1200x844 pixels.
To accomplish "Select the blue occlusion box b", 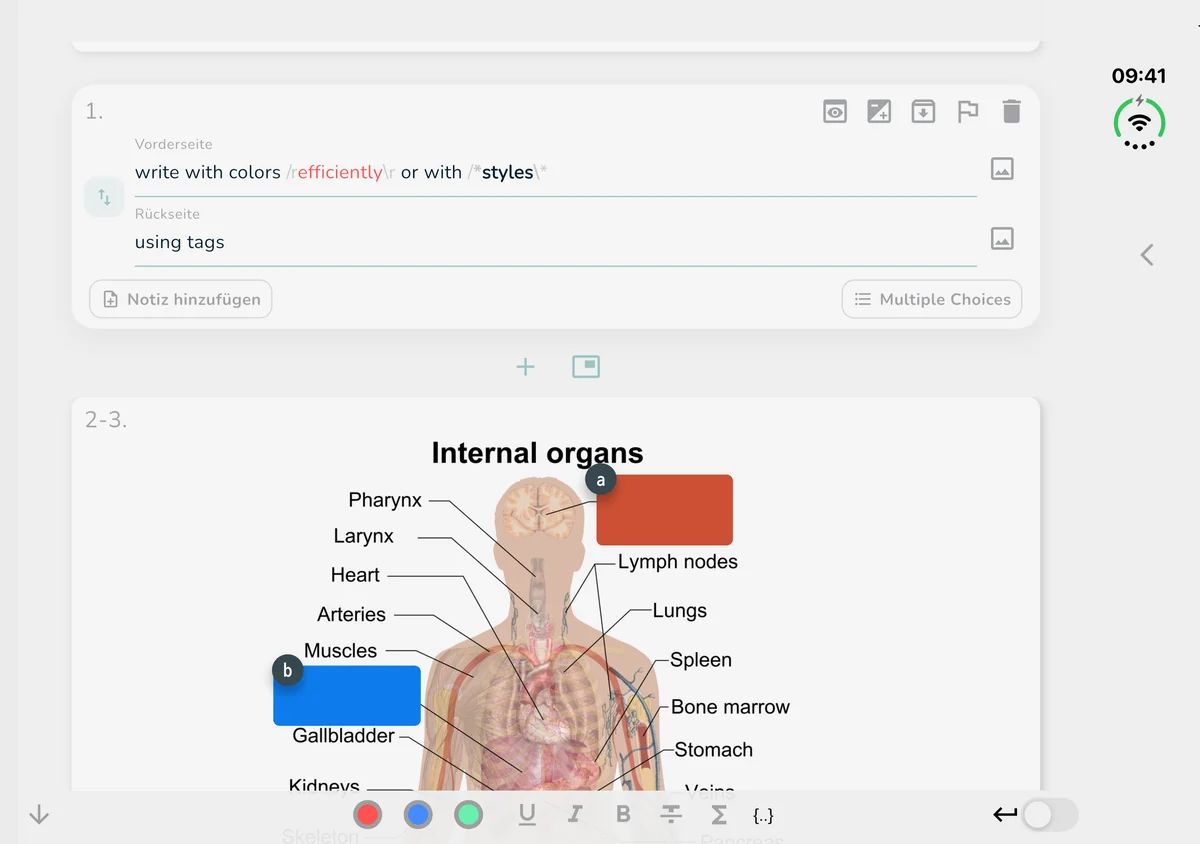I will pos(347,695).
